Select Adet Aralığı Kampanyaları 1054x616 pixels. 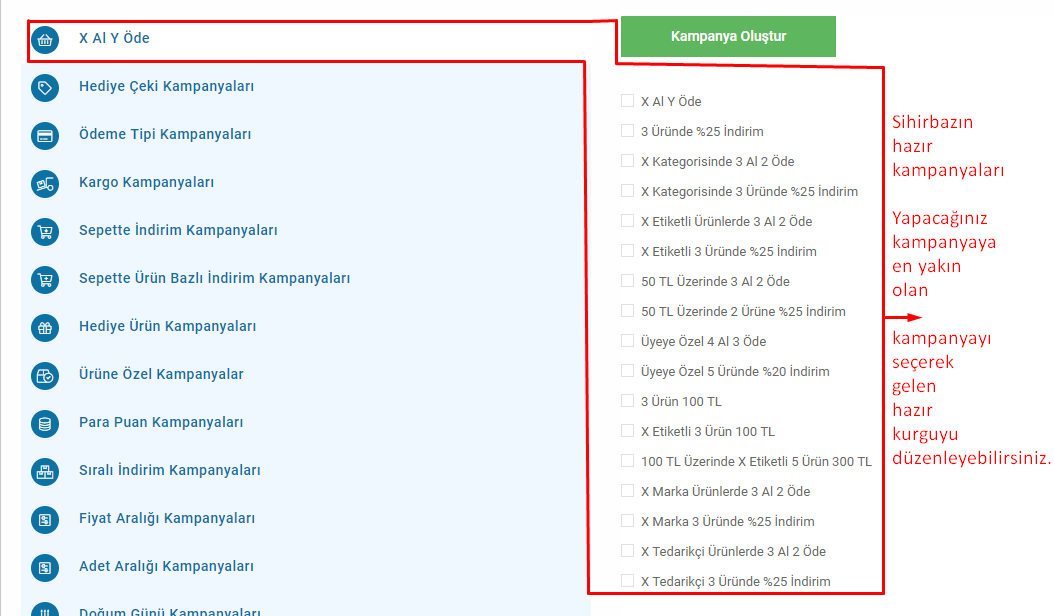click(x=166, y=566)
